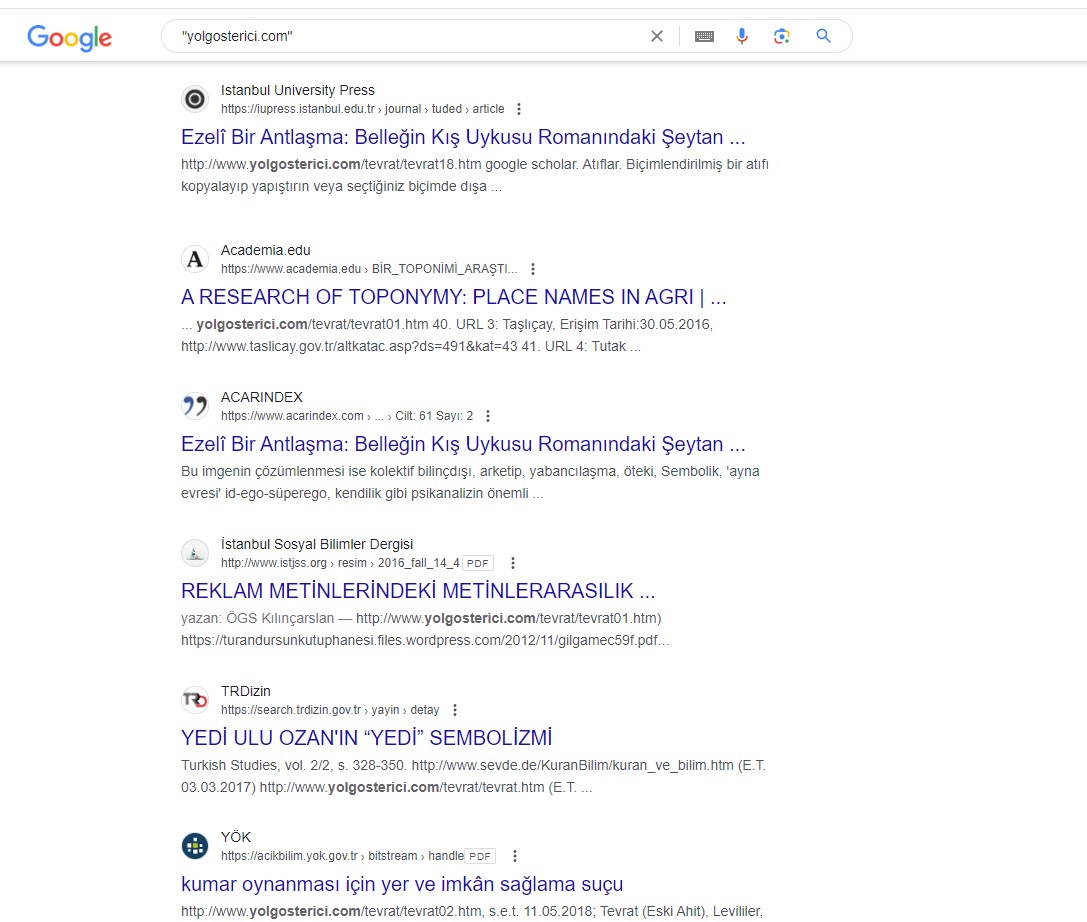Click snippet starting "Turkish Studies, vol. 2/2"
Image resolution: width=1087 pixels, height=922 pixels.
(473, 776)
